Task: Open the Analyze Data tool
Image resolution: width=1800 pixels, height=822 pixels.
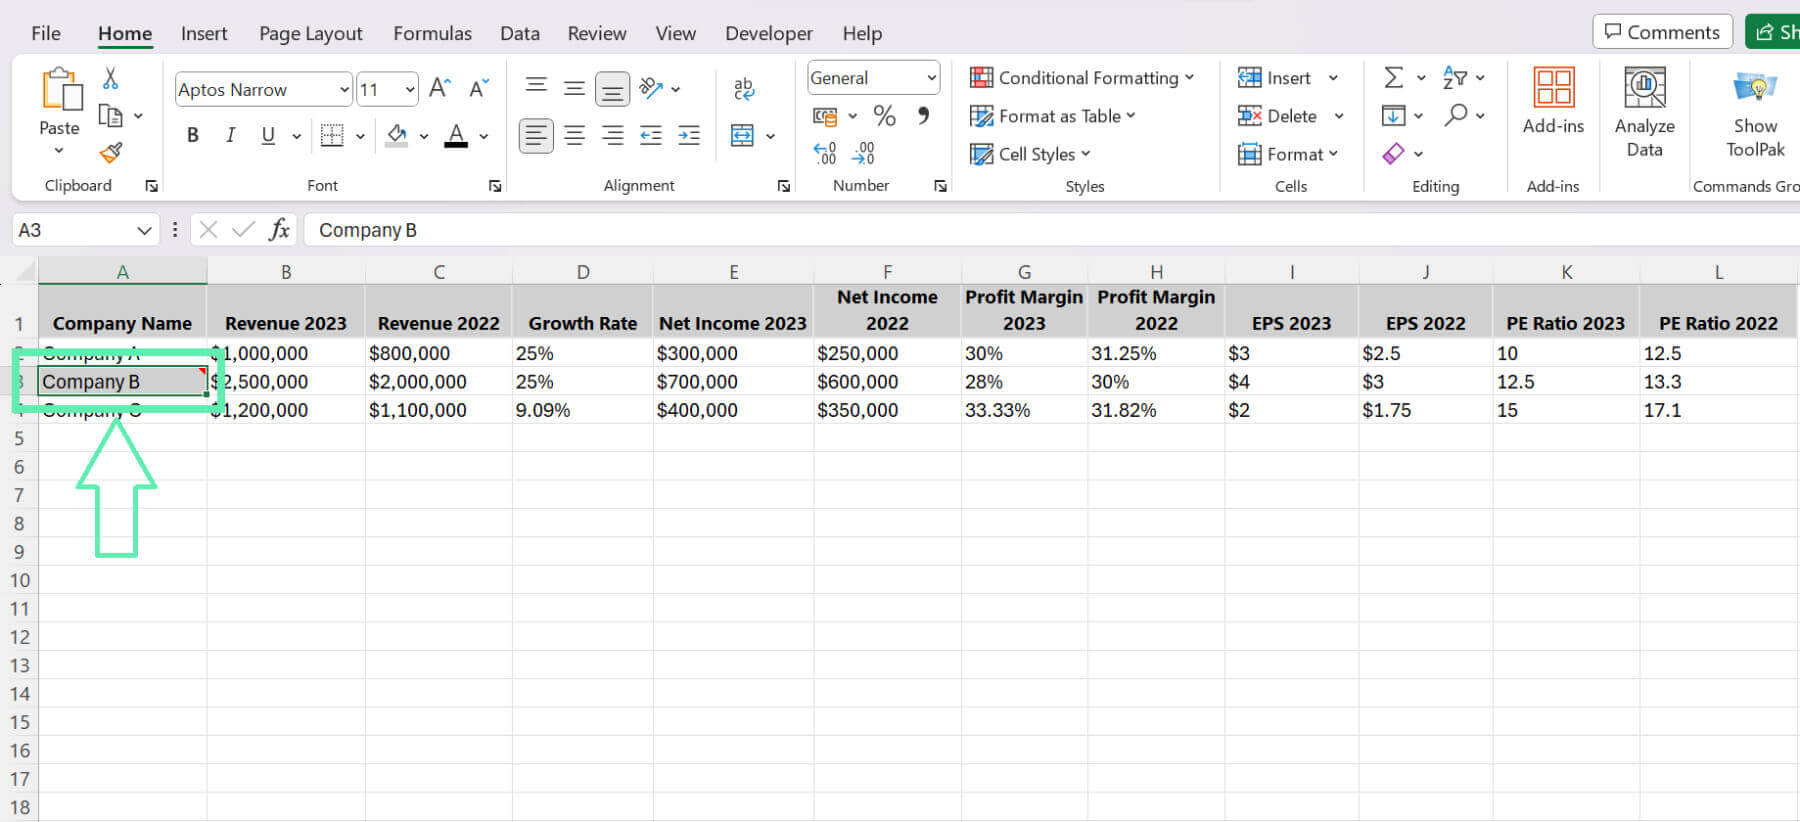Action: 1644,112
